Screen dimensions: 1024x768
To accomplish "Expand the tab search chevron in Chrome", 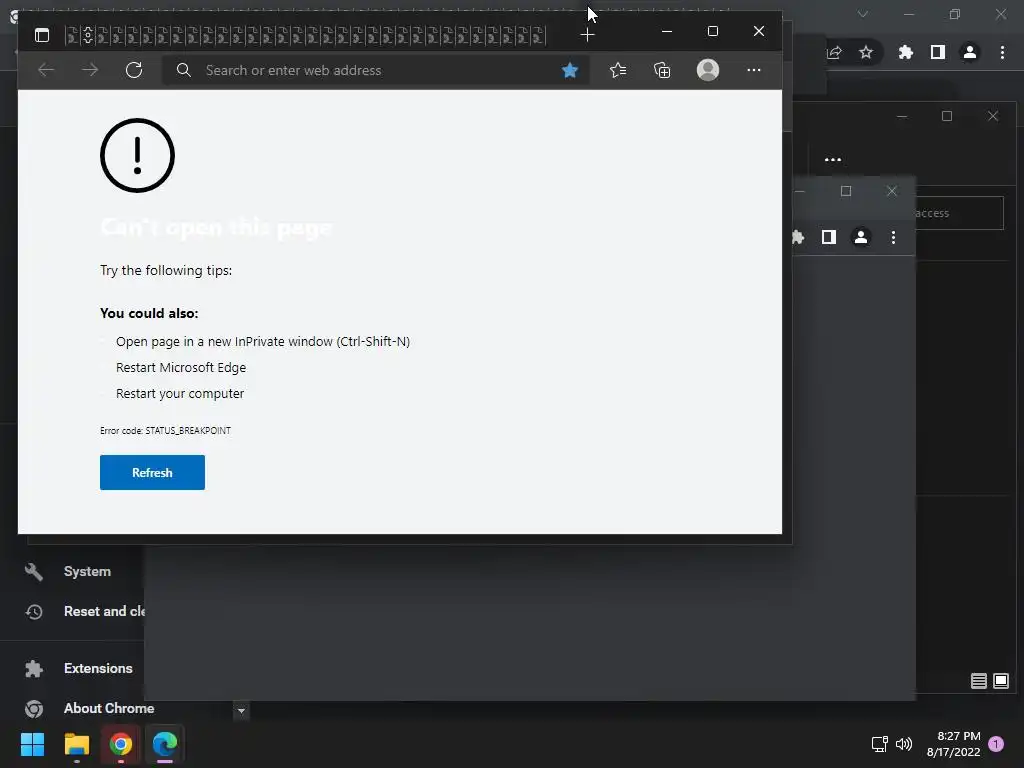I will coord(863,14).
